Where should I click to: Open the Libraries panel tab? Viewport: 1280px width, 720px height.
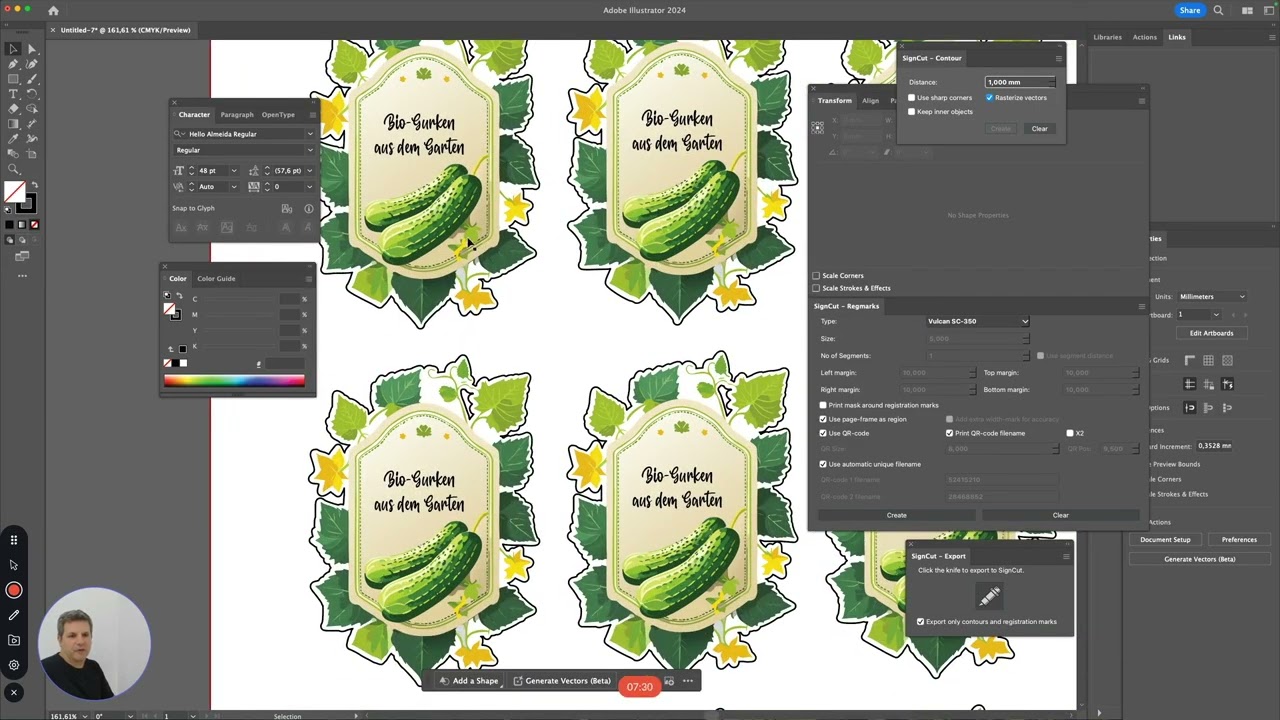coord(1107,37)
